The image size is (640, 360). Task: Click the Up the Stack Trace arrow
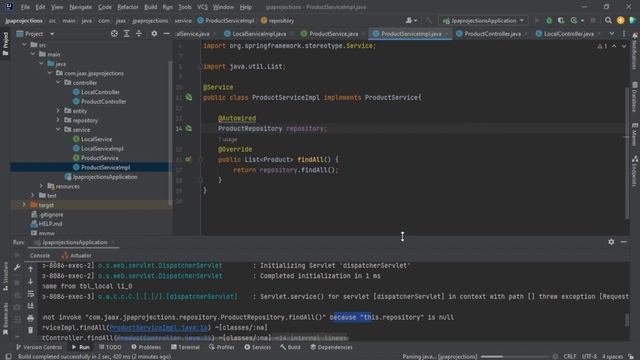31,269
